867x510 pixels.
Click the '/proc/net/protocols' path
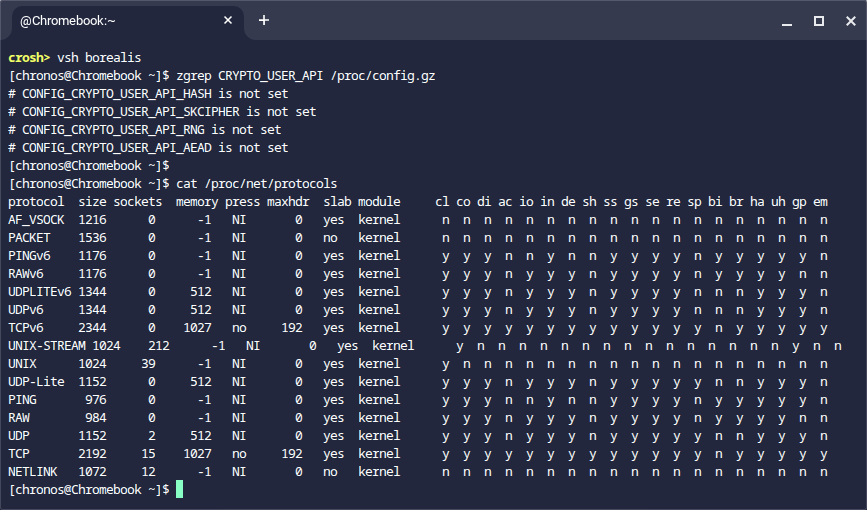(270, 184)
